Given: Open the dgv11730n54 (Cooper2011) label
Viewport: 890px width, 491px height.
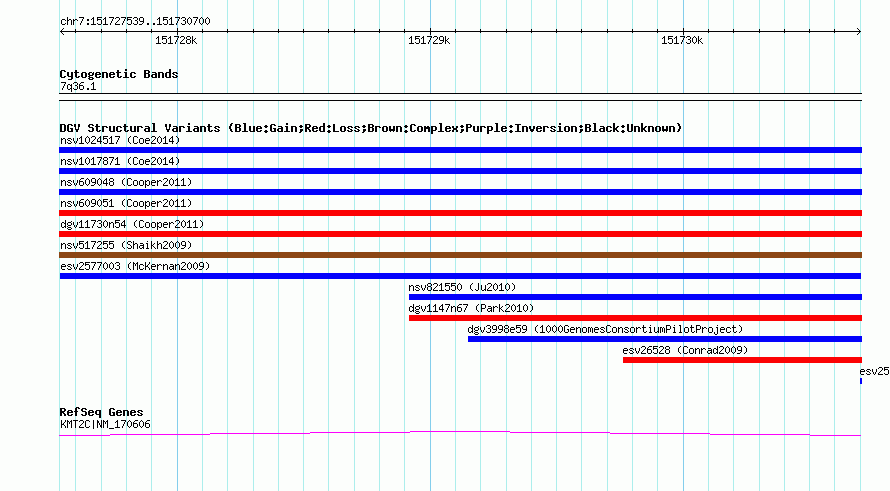Looking at the screenshot, I should (132, 224).
